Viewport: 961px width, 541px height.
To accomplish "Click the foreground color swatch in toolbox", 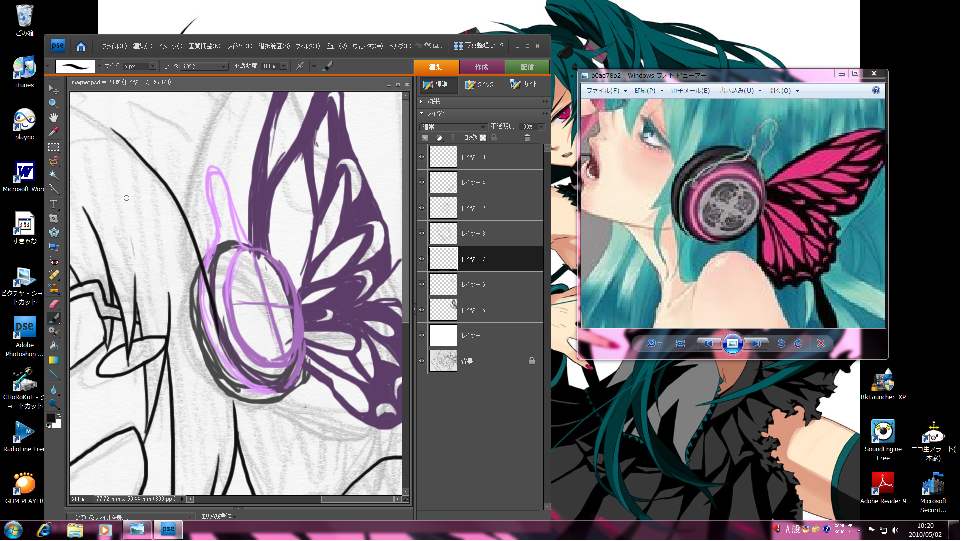I will (x=51, y=418).
